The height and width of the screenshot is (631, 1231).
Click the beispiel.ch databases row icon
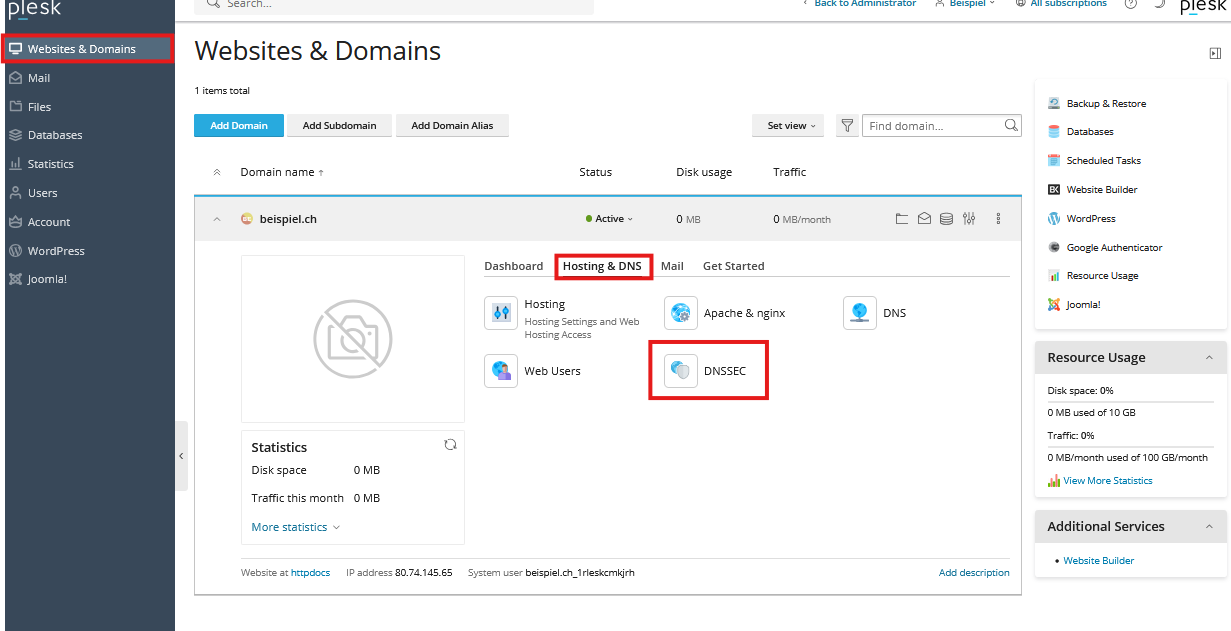(946, 219)
